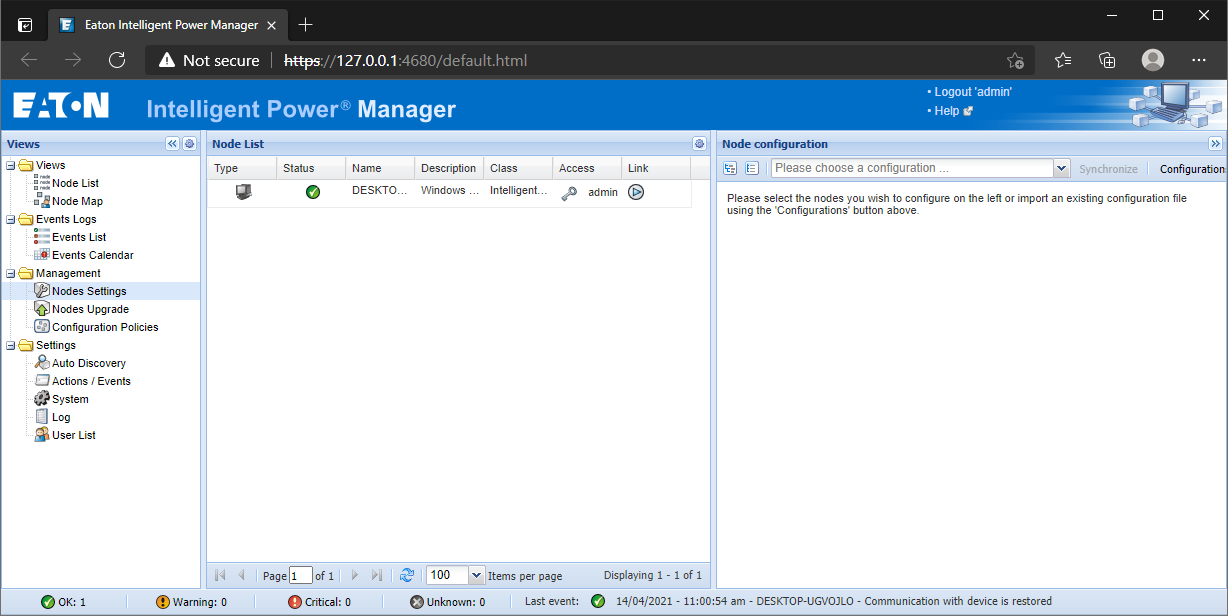The width and height of the screenshot is (1228, 616).
Task: Open Node Map view
Action: coord(77,201)
